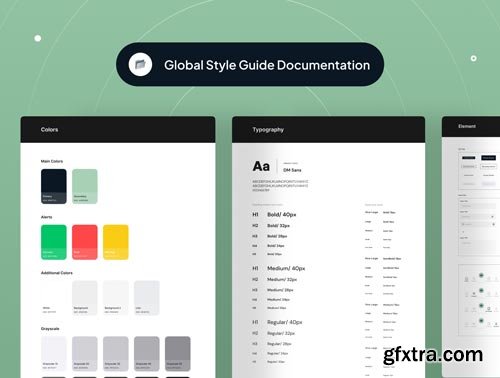Pick the yellow warning alert swatch

point(116,242)
